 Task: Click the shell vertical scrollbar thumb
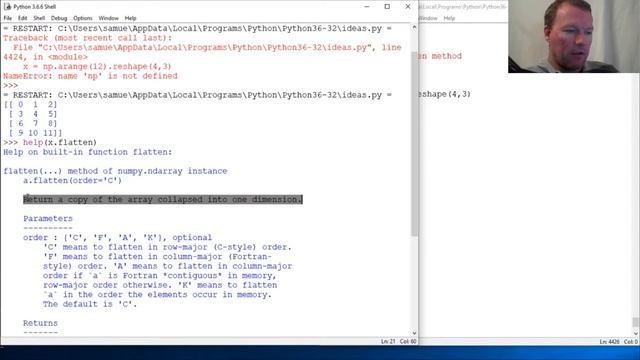[x=414, y=144]
